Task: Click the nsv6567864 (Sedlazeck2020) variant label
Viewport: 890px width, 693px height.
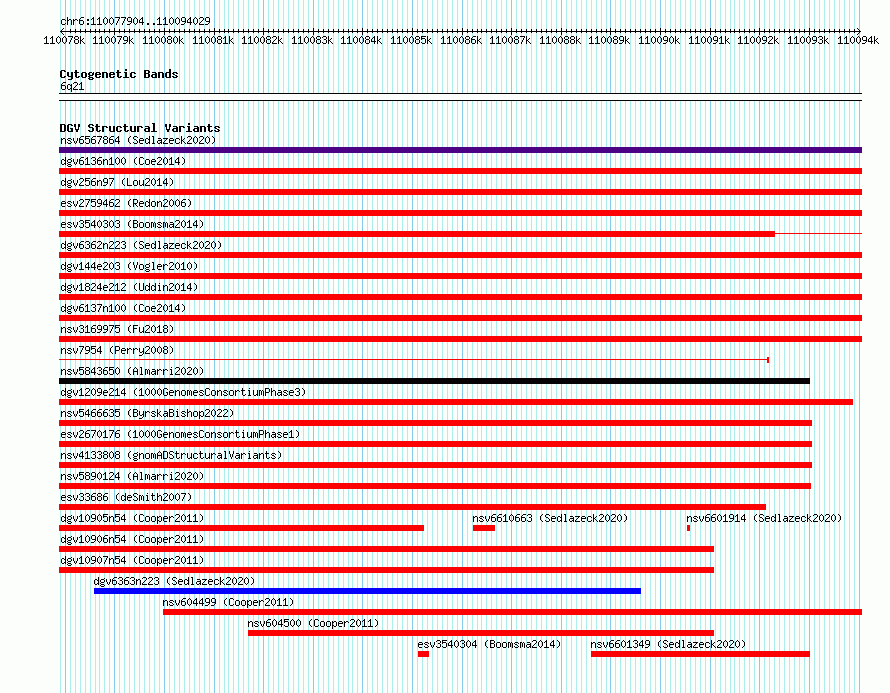Action: click(138, 140)
